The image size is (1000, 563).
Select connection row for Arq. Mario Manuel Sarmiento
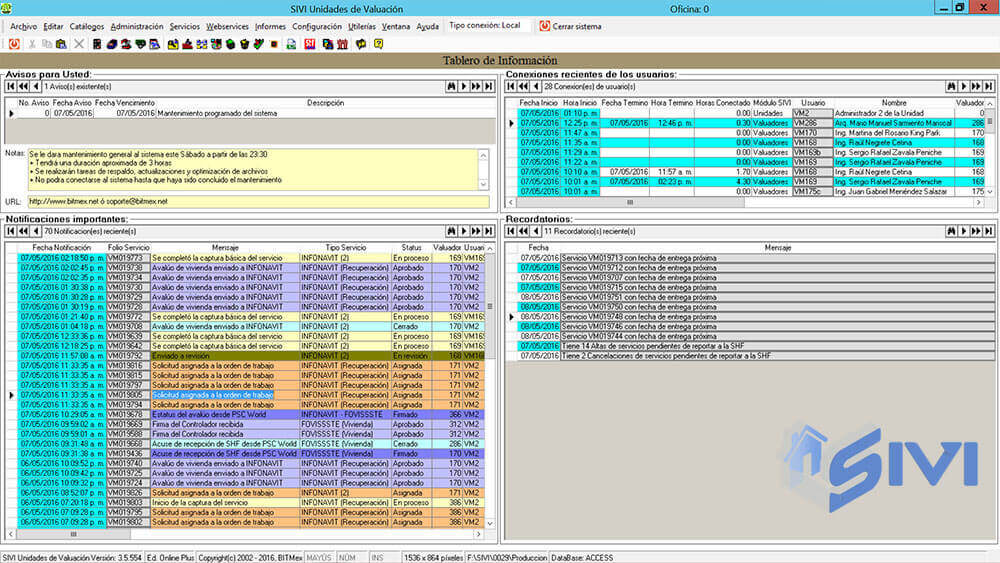(752, 123)
